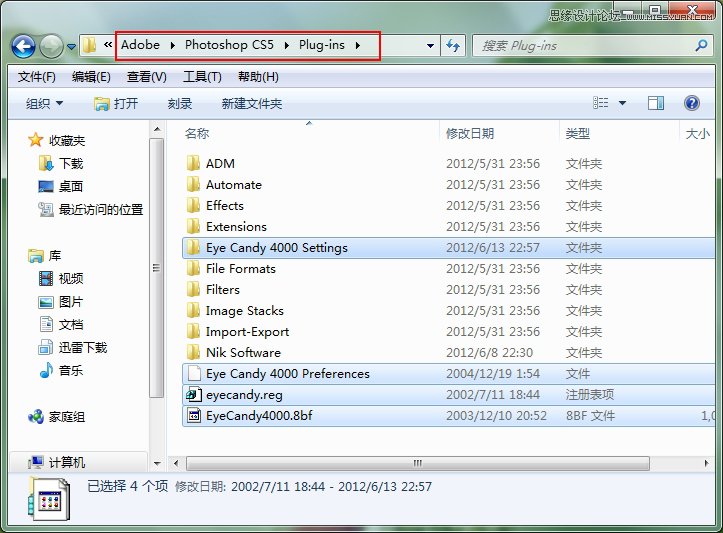This screenshot has width=723, height=533.
Task: Click the greyed forward navigation arrow
Action: (51, 46)
